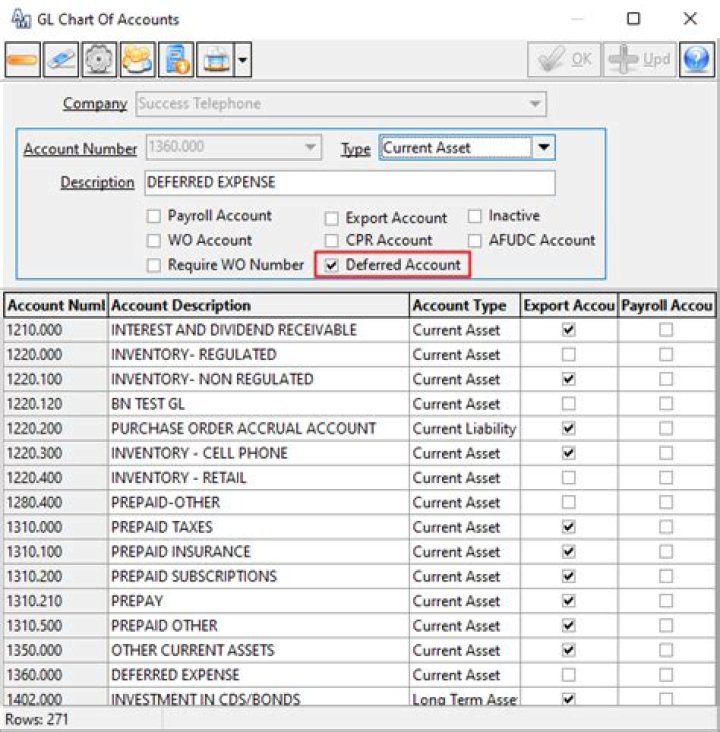The width and height of the screenshot is (720, 732).
Task: Expand the Type combo box arrow
Action: (x=543, y=148)
